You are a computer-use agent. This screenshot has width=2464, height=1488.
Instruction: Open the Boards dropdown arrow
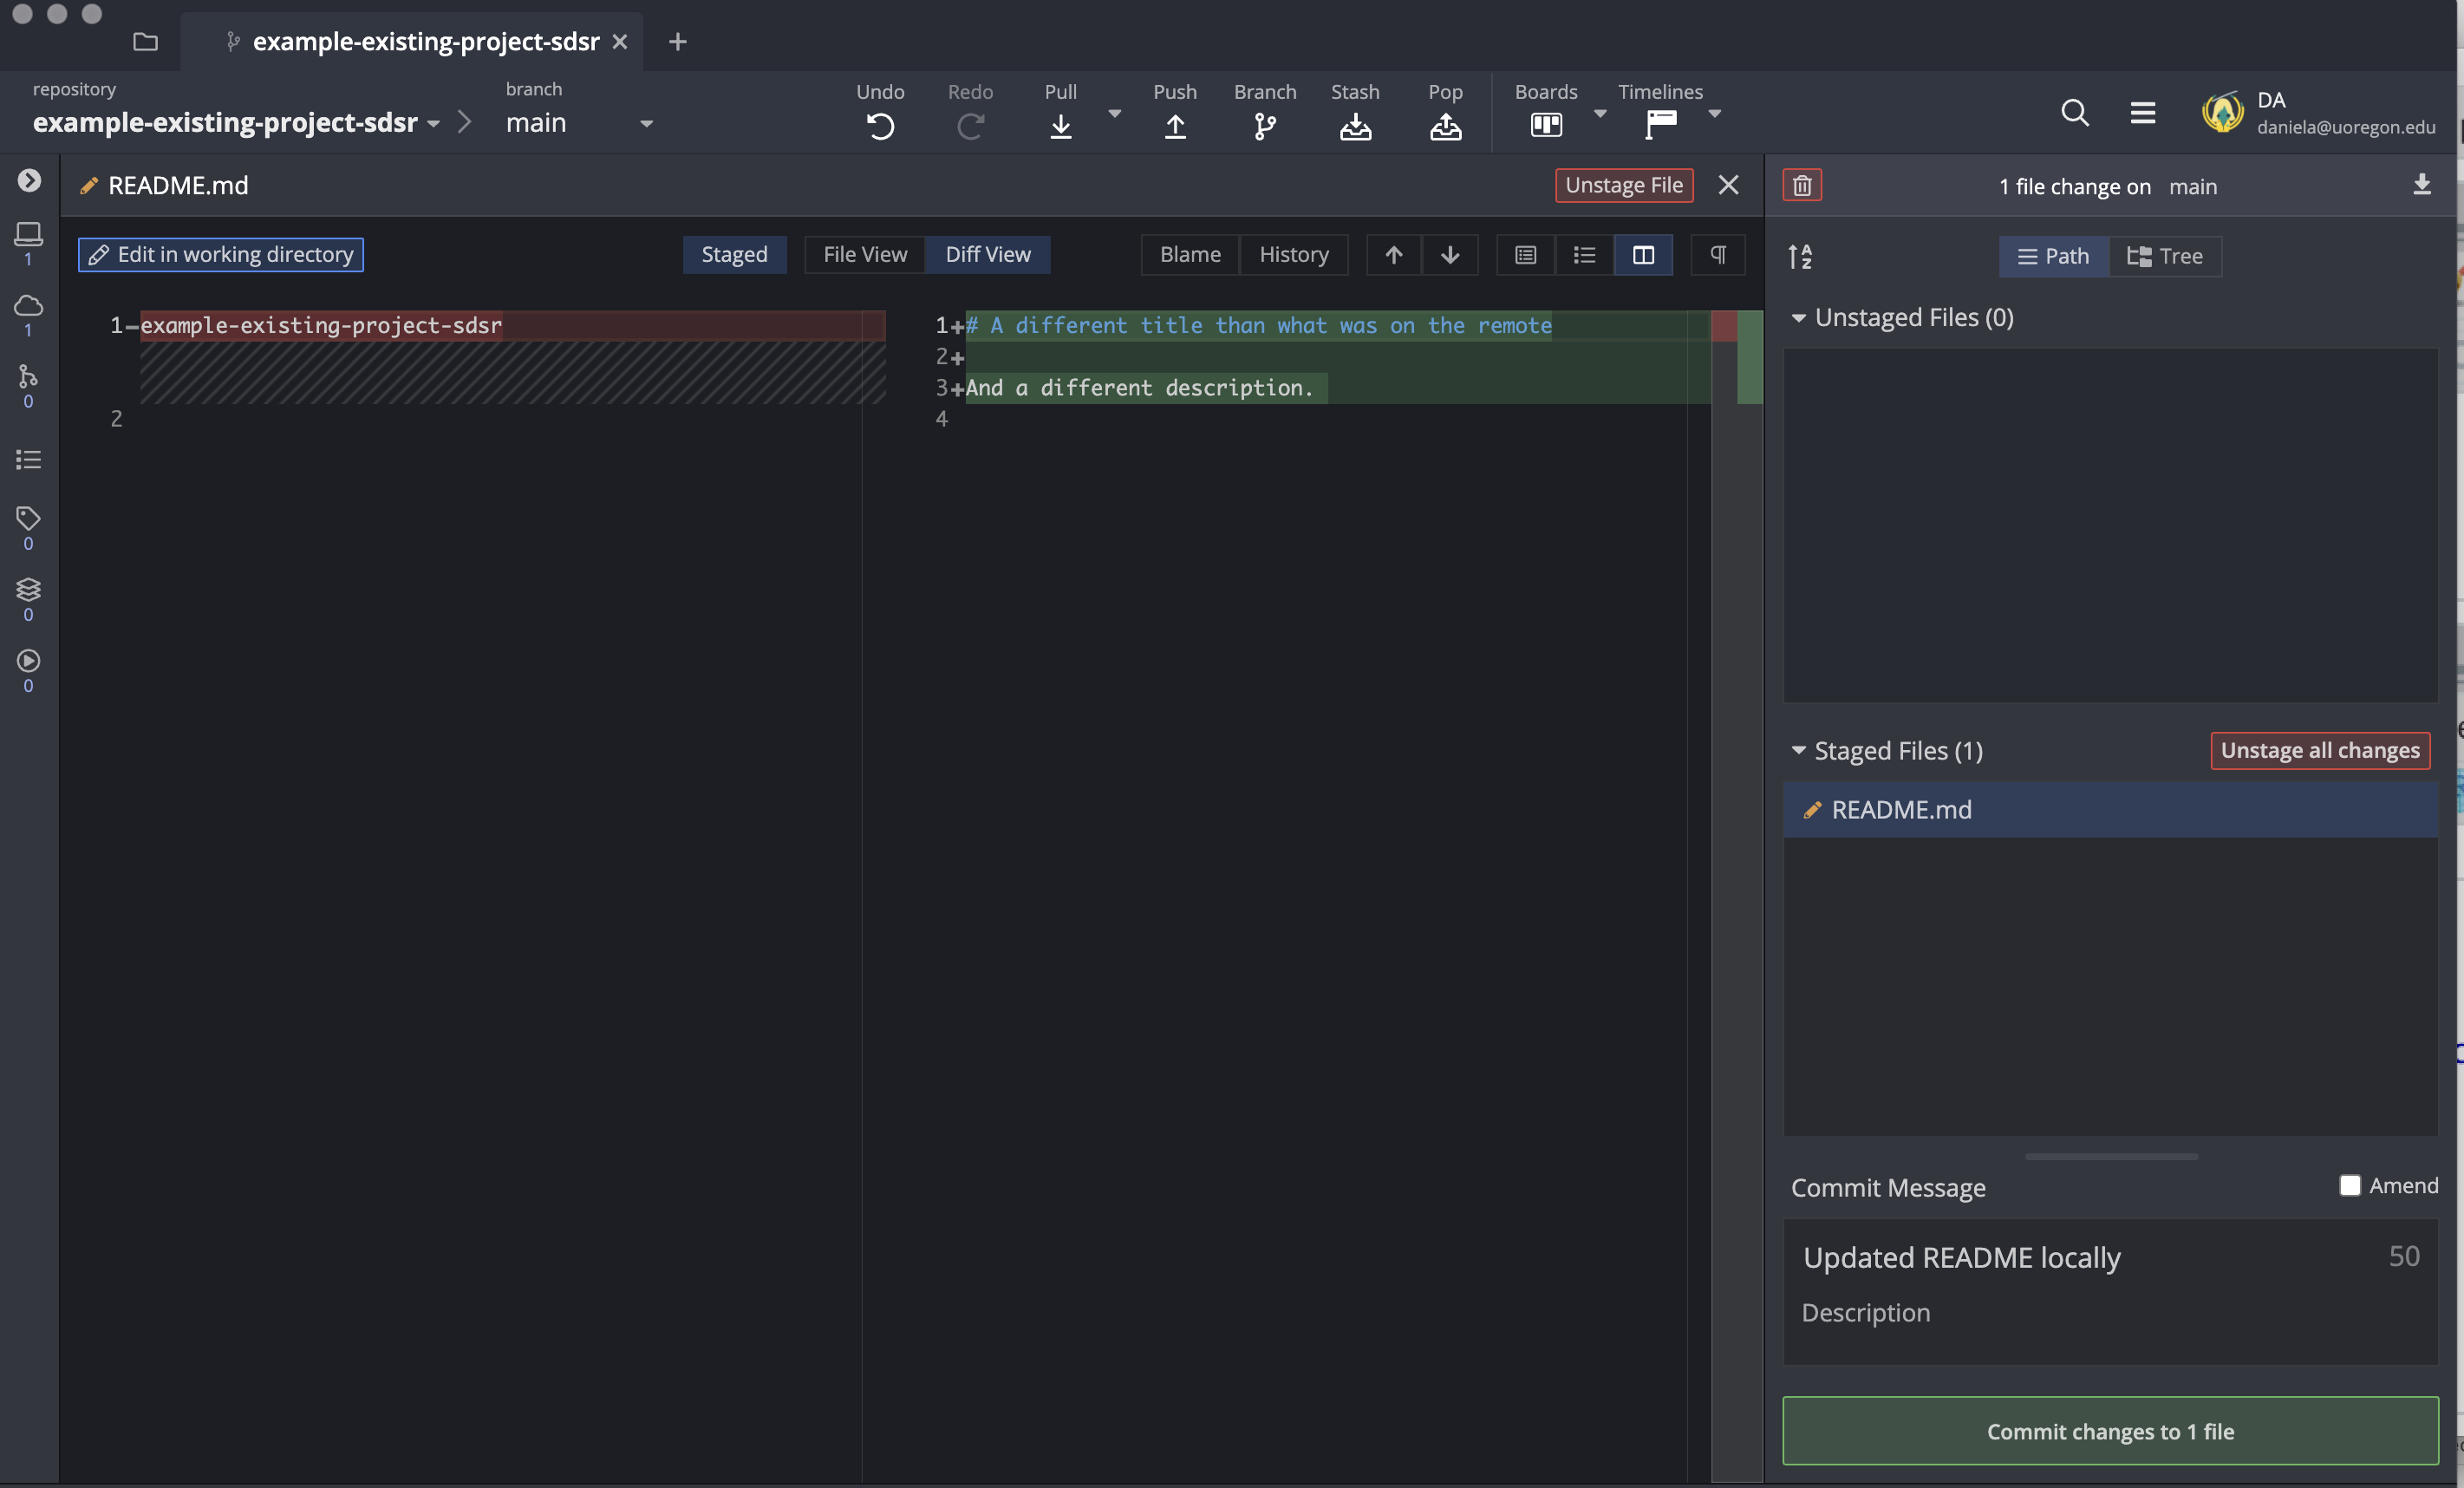coord(1600,113)
